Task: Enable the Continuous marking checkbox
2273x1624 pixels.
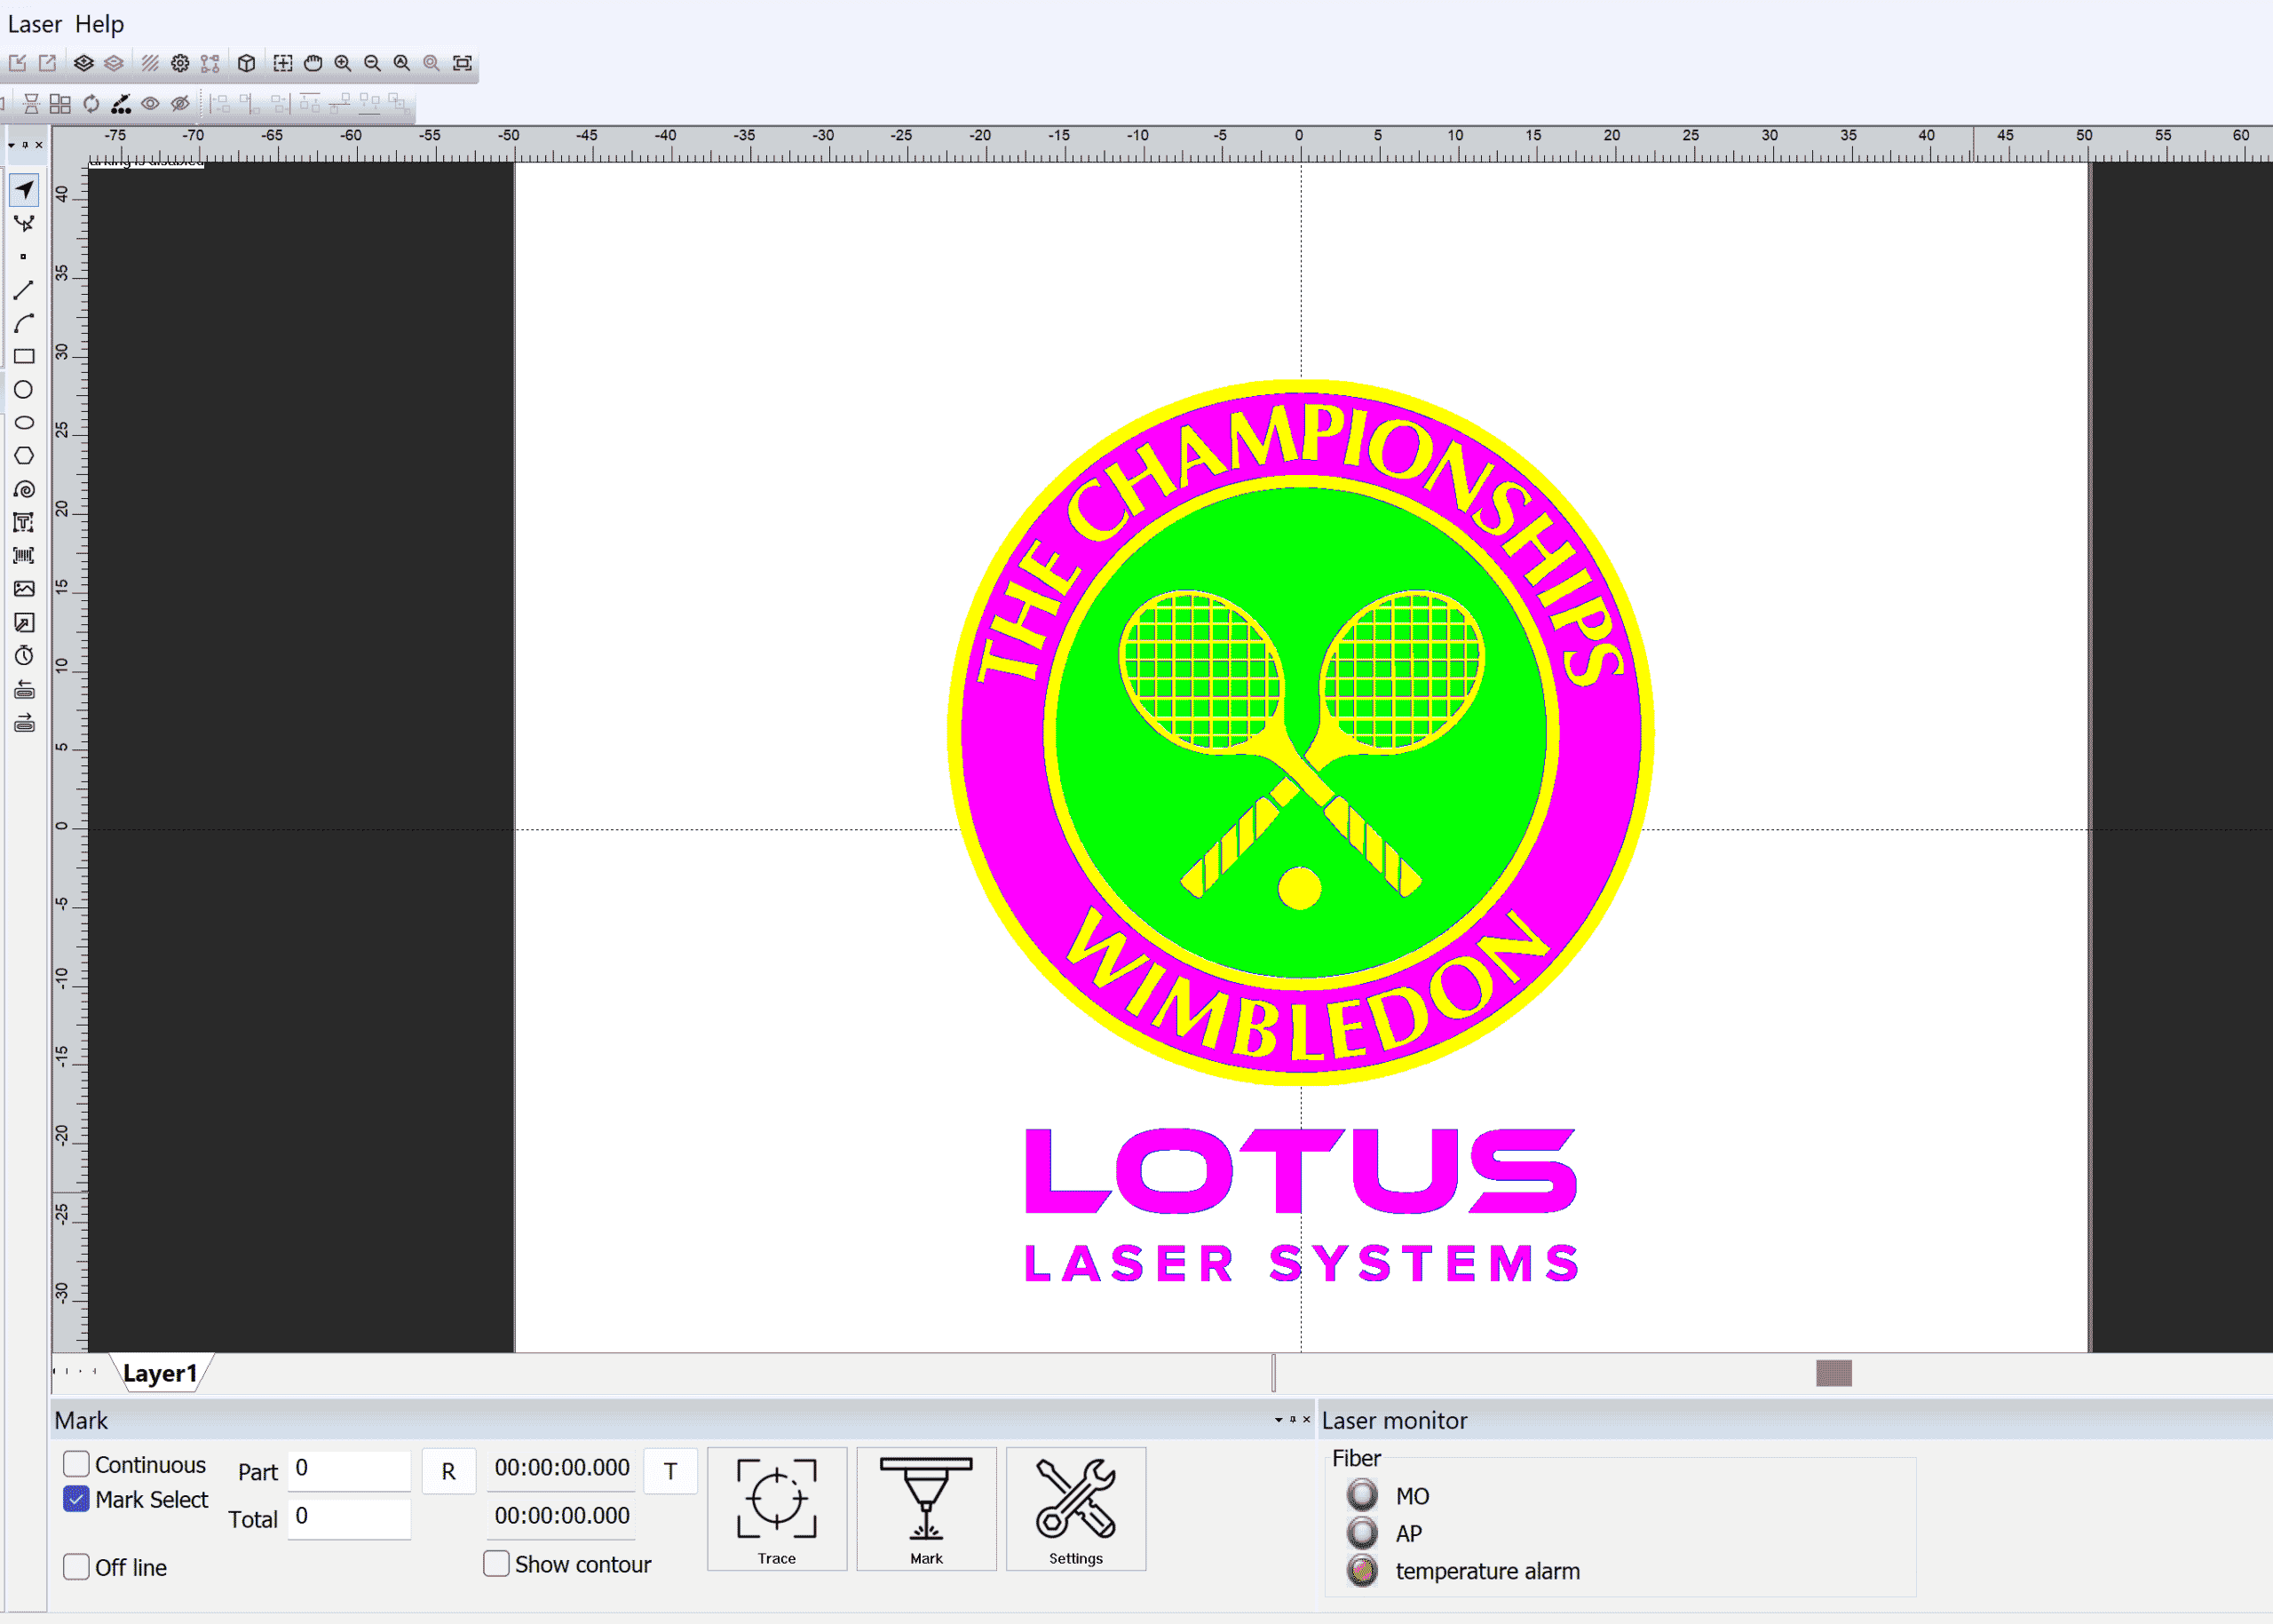Action: coord(76,1464)
